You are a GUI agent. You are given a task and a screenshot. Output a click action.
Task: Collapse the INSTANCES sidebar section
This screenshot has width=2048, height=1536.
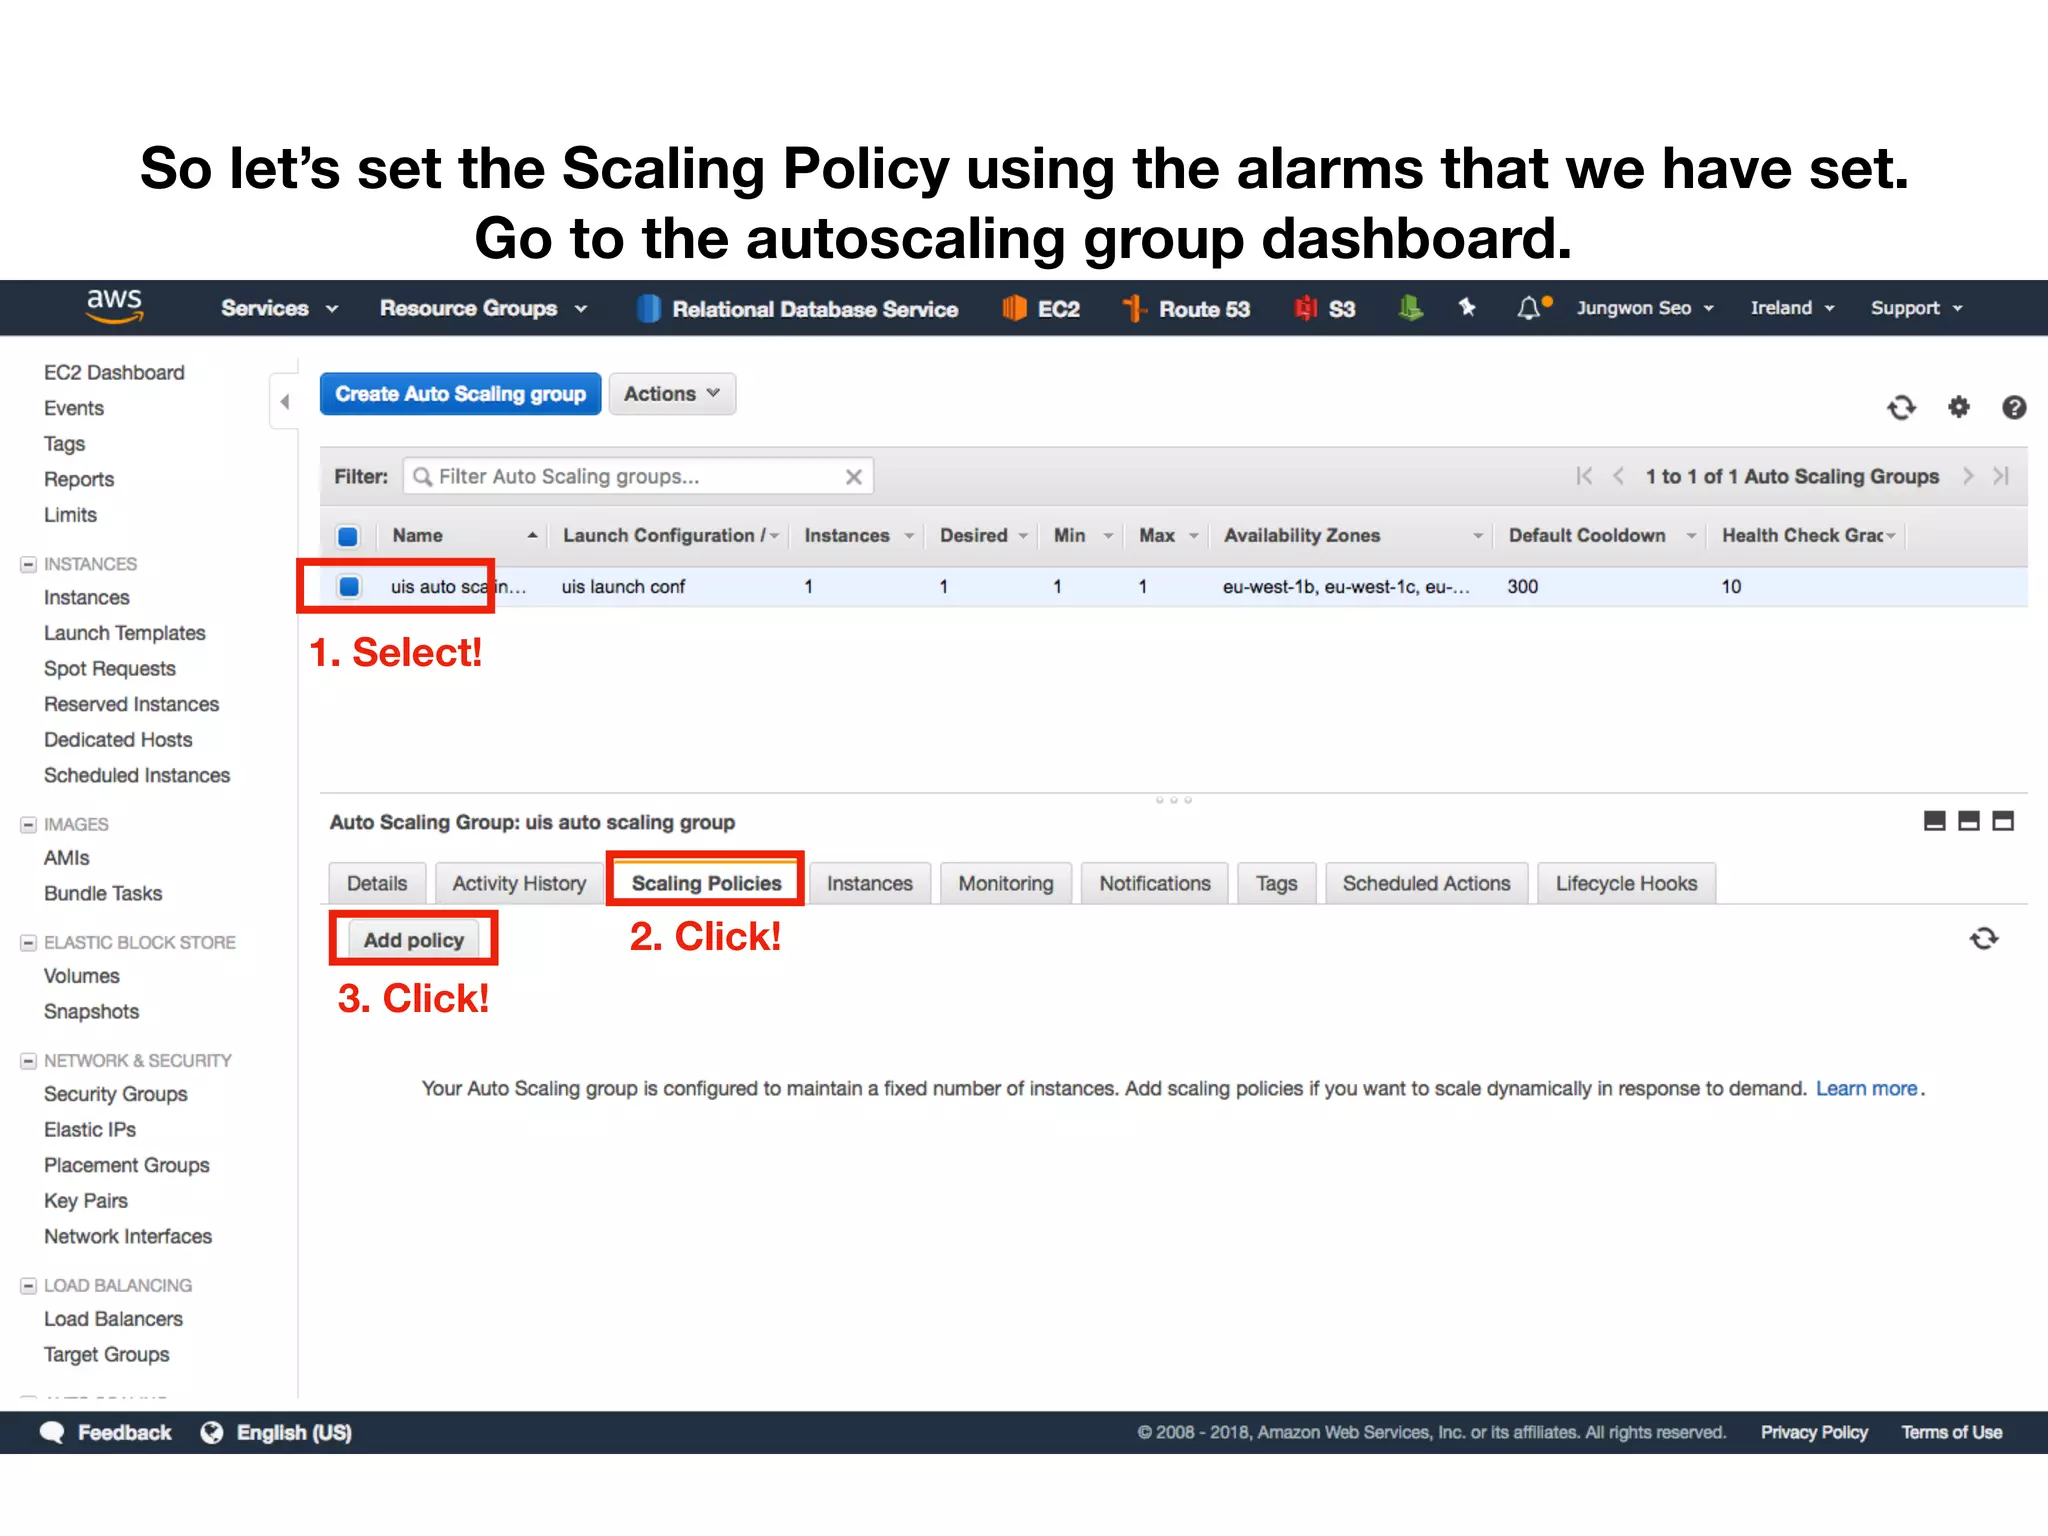pyautogui.click(x=29, y=564)
